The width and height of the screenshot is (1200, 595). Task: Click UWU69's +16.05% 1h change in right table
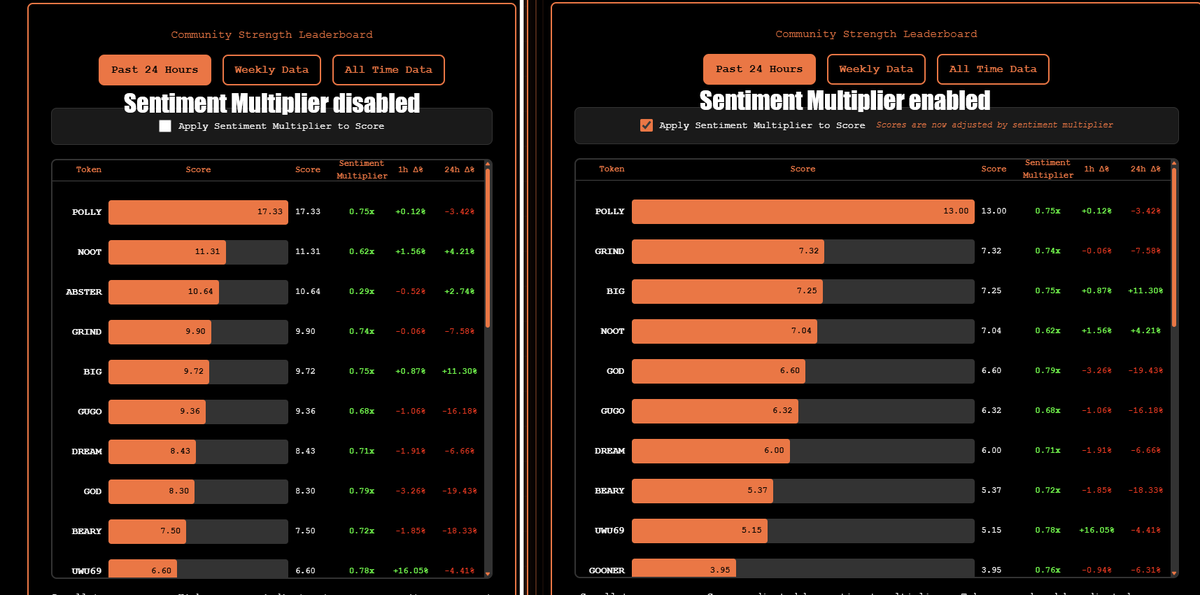click(x=1096, y=531)
